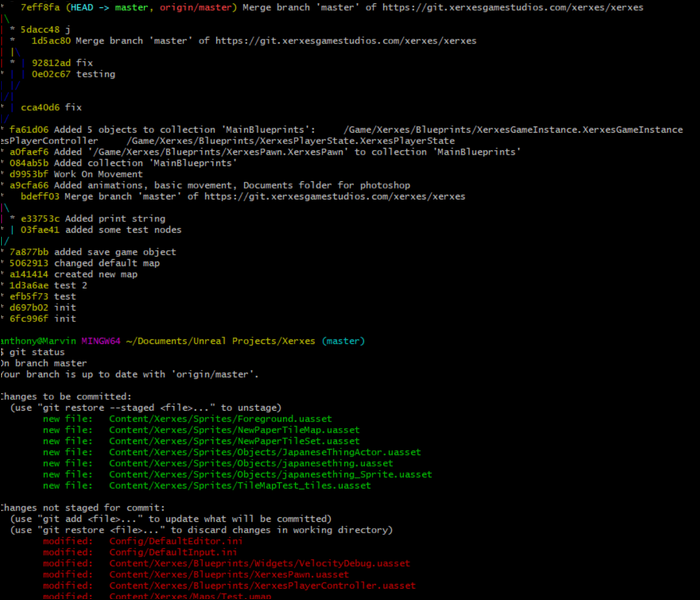Click the path ~/Documents/Unreal Projects/Xerxes

[221, 341]
